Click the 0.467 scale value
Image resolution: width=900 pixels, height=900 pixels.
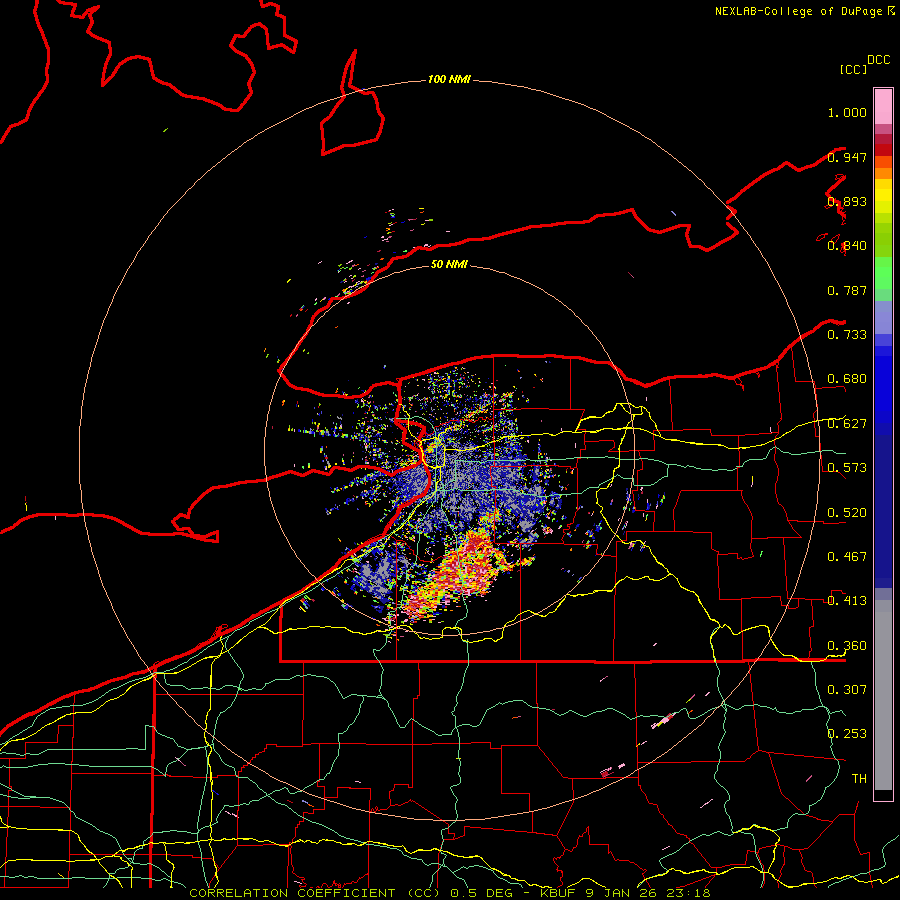[847, 557]
